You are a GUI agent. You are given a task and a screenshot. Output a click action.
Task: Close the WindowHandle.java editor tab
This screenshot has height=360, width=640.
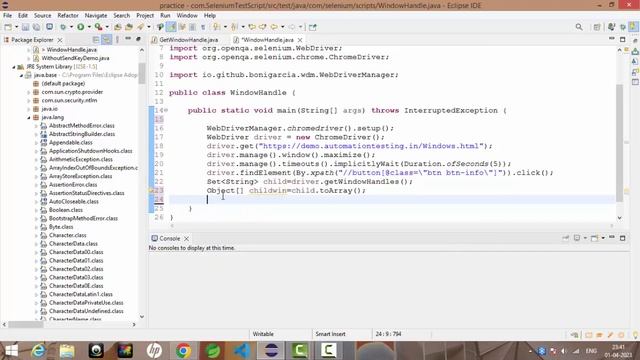click(x=300, y=40)
